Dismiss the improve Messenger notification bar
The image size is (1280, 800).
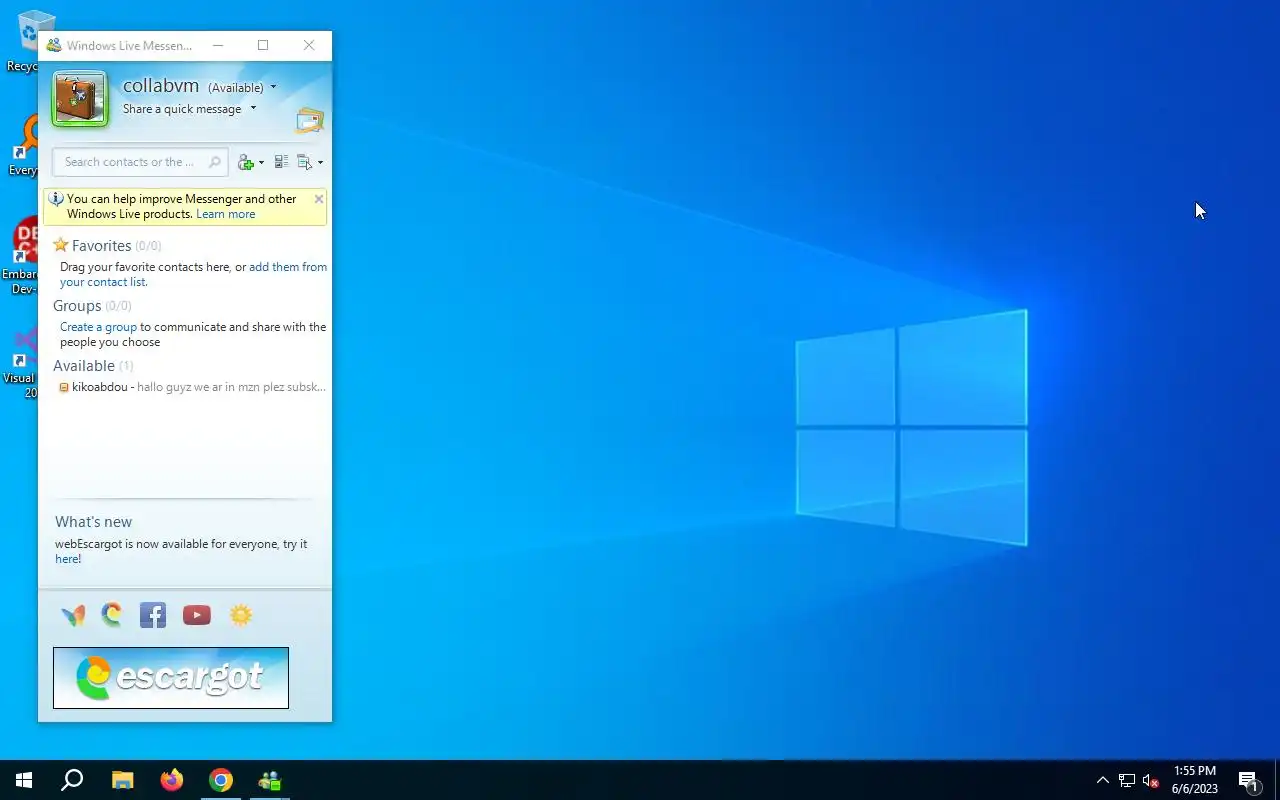[319, 199]
